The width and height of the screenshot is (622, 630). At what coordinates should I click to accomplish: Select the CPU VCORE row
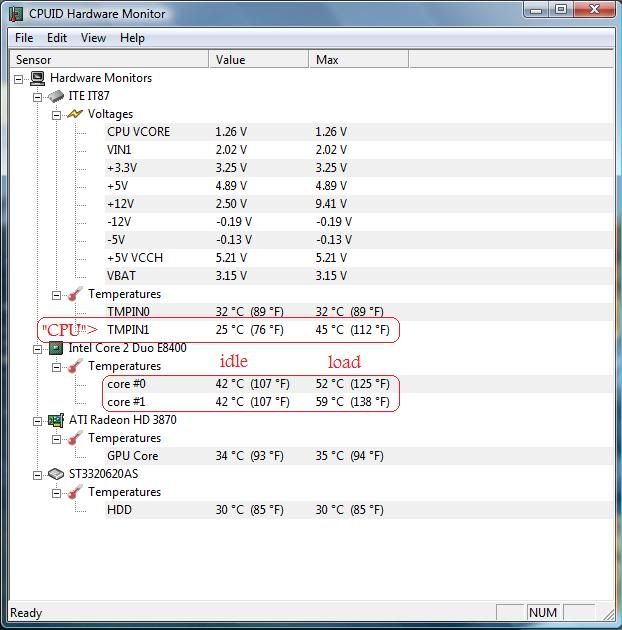[359, 132]
